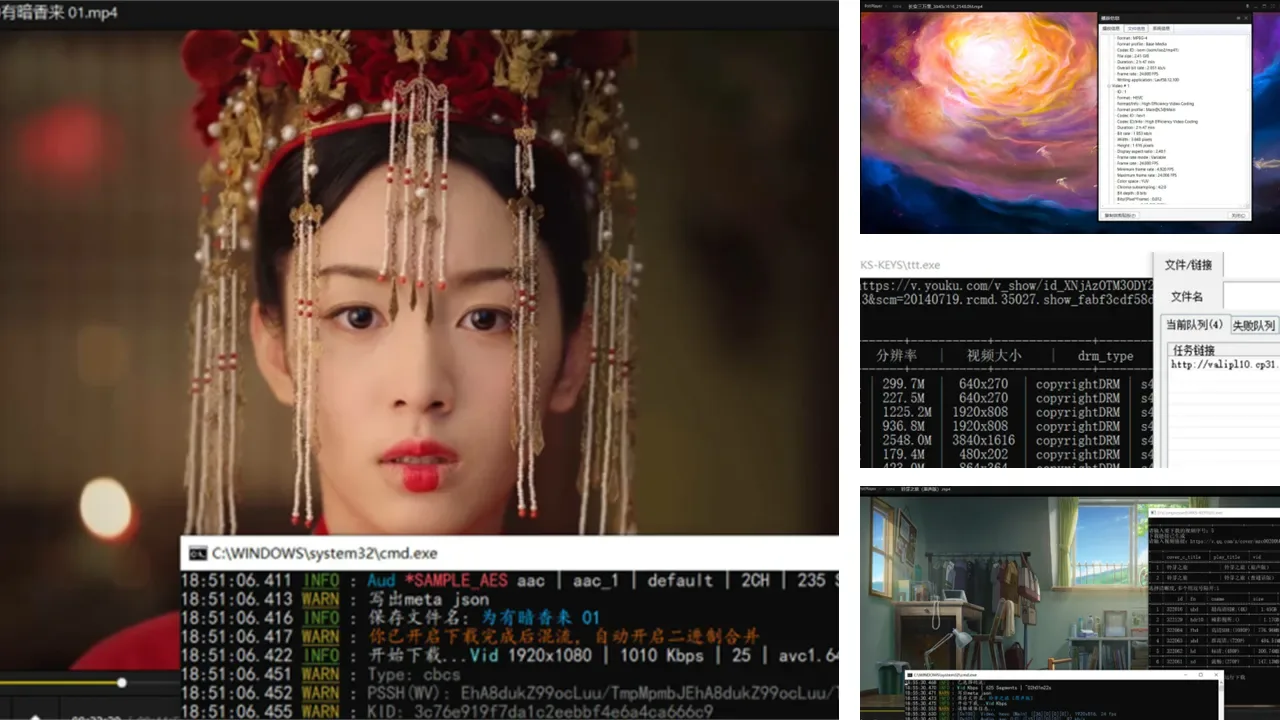Image resolution: width=1280 pixels, height=720 pixels.
Task: Click the playback progress slider handle in the main player
Action: 122,683
